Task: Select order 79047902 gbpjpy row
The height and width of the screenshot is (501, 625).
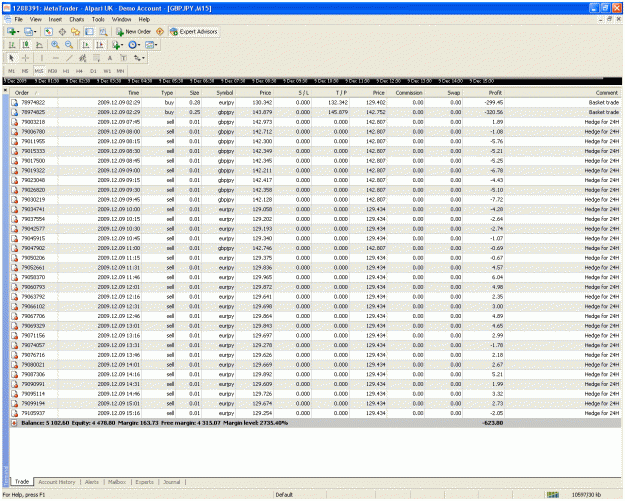Action: 315,248
